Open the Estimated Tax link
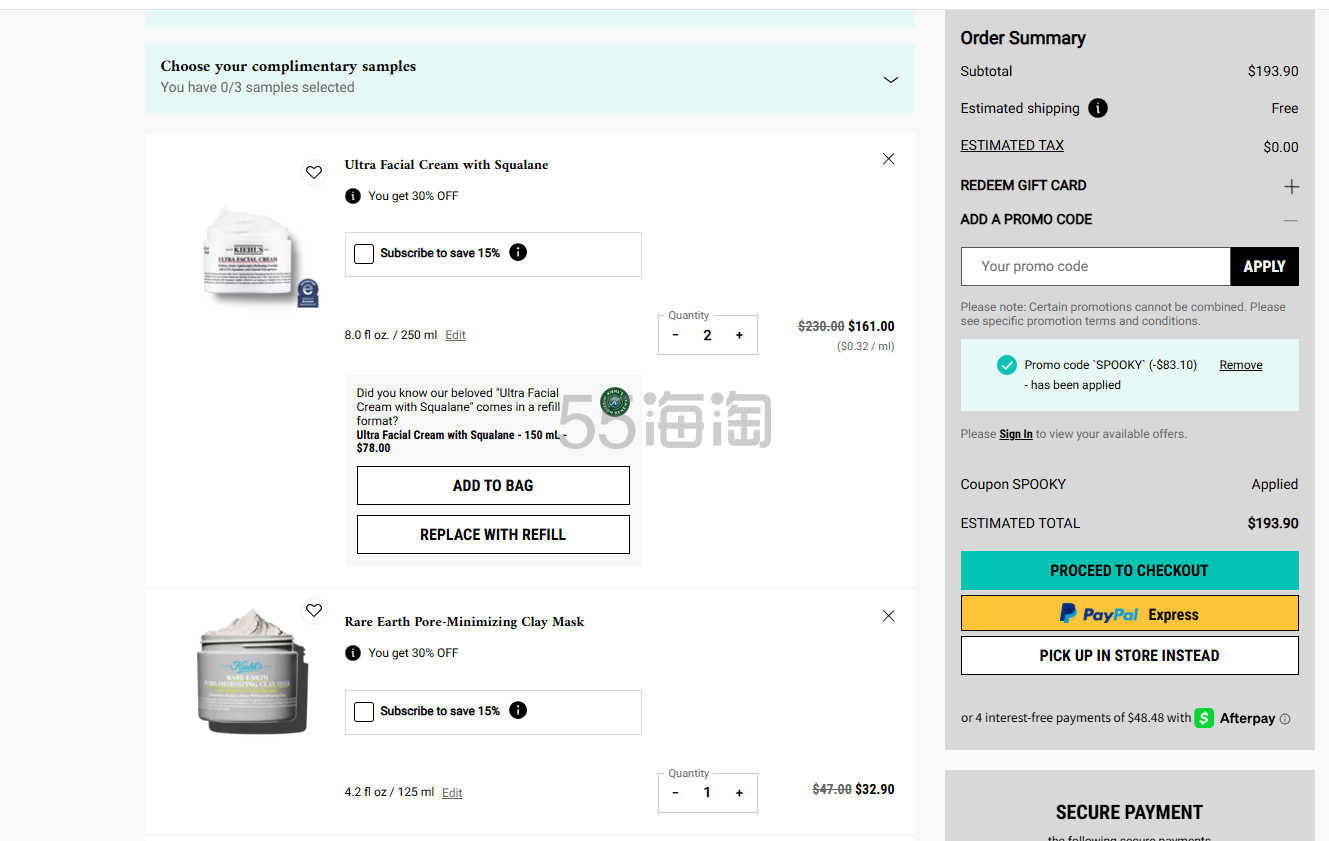The height and width of the screenshot is (841, 1329). (1012, 145)
